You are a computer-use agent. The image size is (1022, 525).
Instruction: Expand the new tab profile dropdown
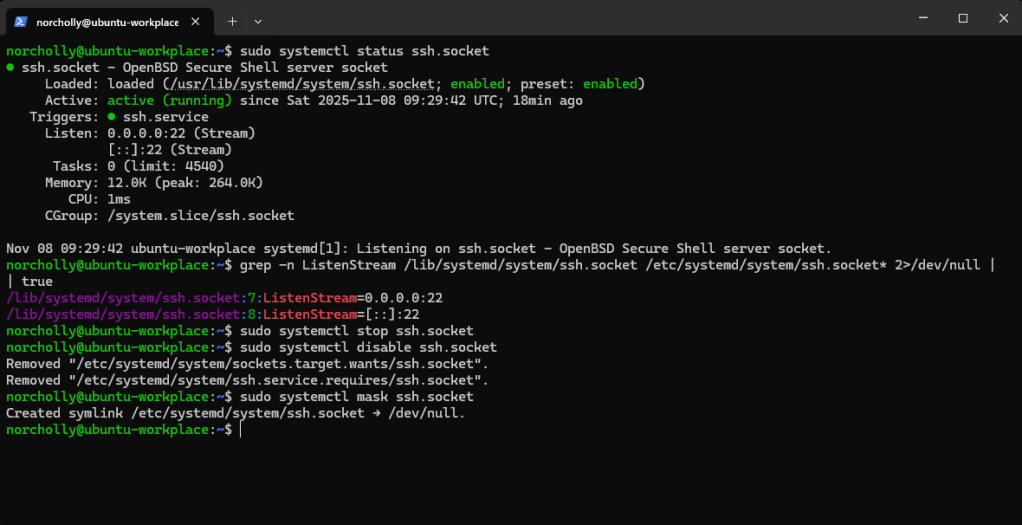[258, 20]
